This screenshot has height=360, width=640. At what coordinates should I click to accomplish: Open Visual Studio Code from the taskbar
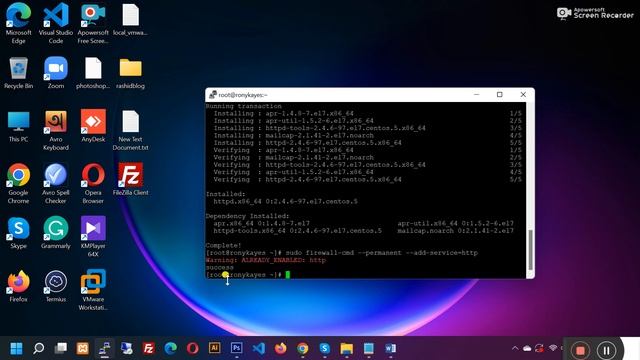(259, 349)
